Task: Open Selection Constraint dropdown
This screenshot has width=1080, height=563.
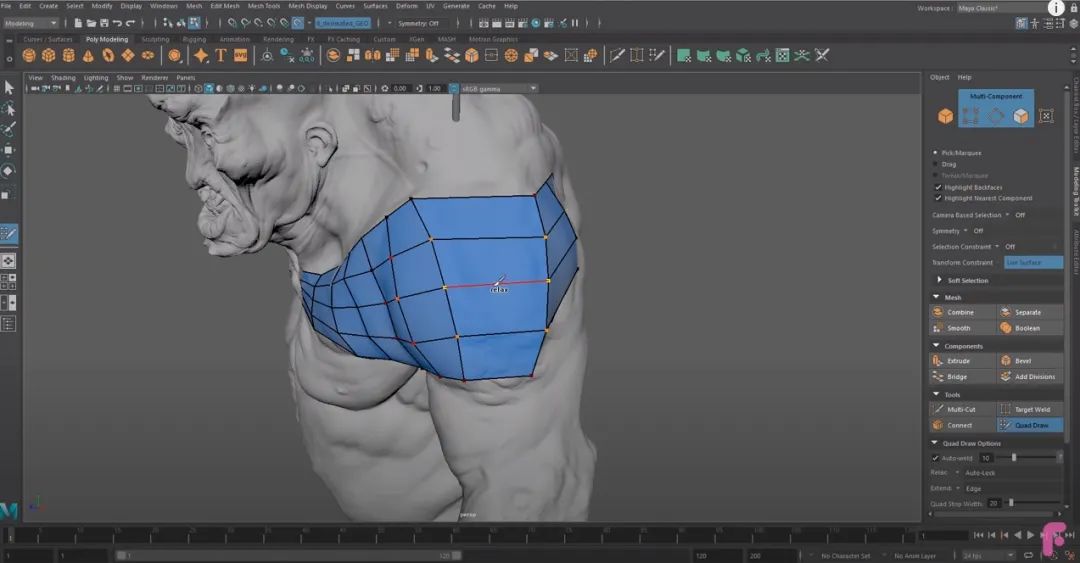Action: (997, 247)
